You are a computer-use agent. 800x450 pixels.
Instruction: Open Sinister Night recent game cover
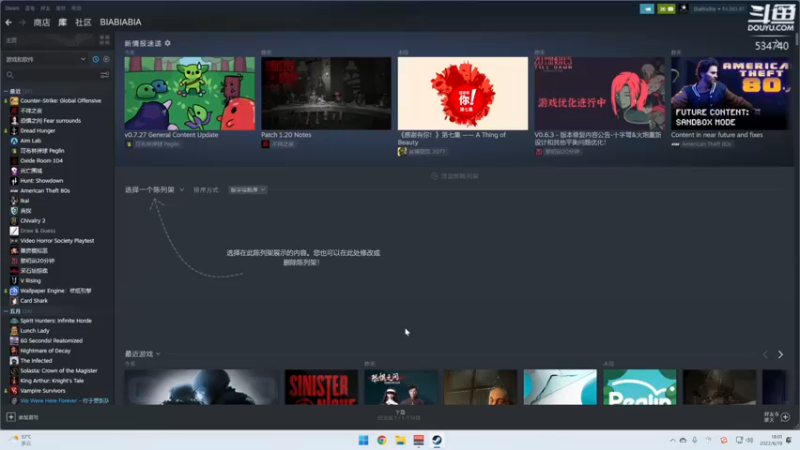coord(321,387)
